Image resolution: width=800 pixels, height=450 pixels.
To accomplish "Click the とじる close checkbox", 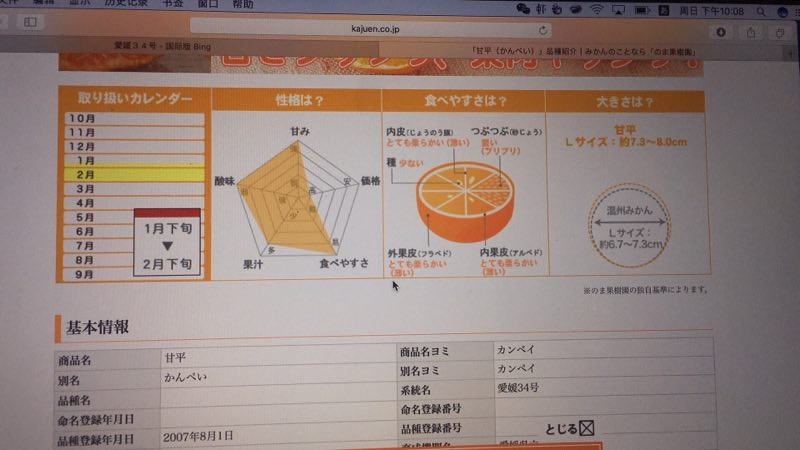I will (588, 428).
